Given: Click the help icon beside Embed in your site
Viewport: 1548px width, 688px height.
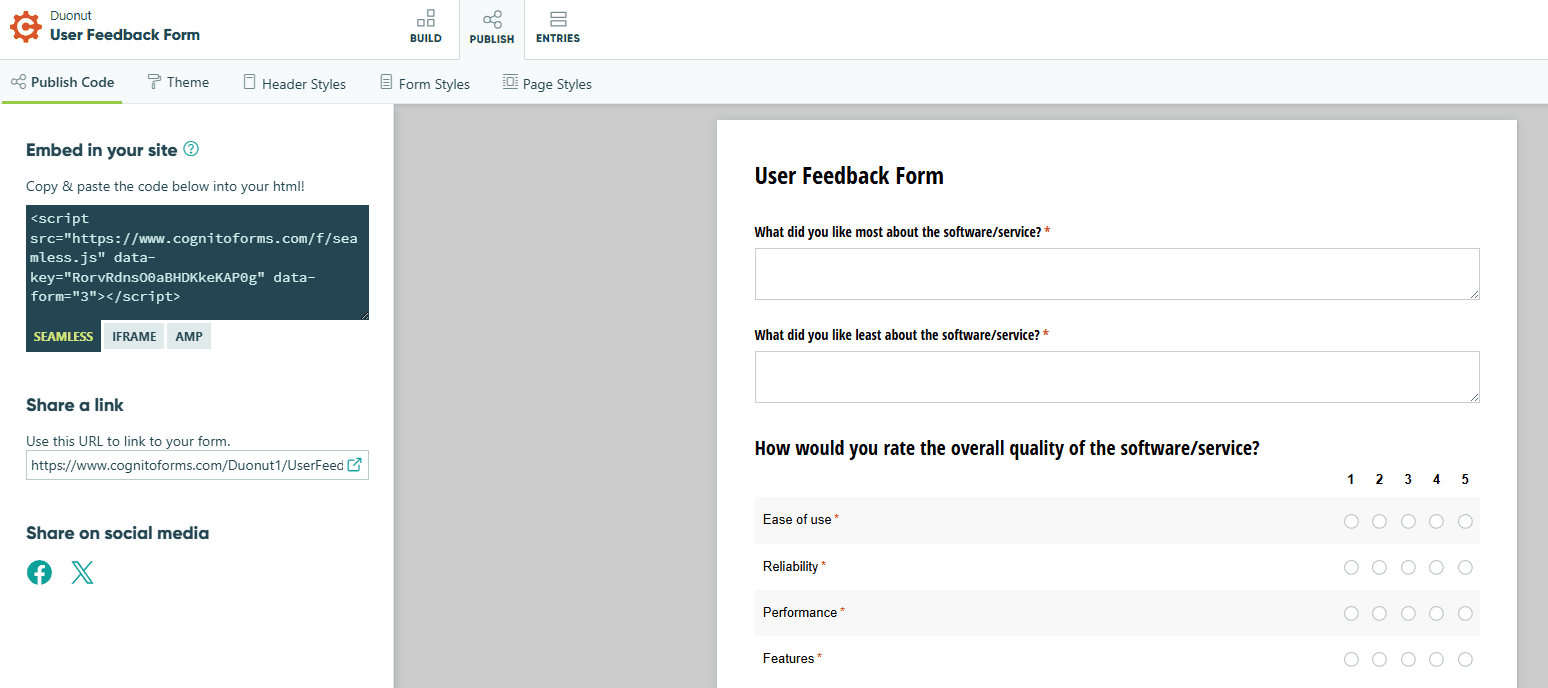Looking at the screenshot, I should point(191,149).
